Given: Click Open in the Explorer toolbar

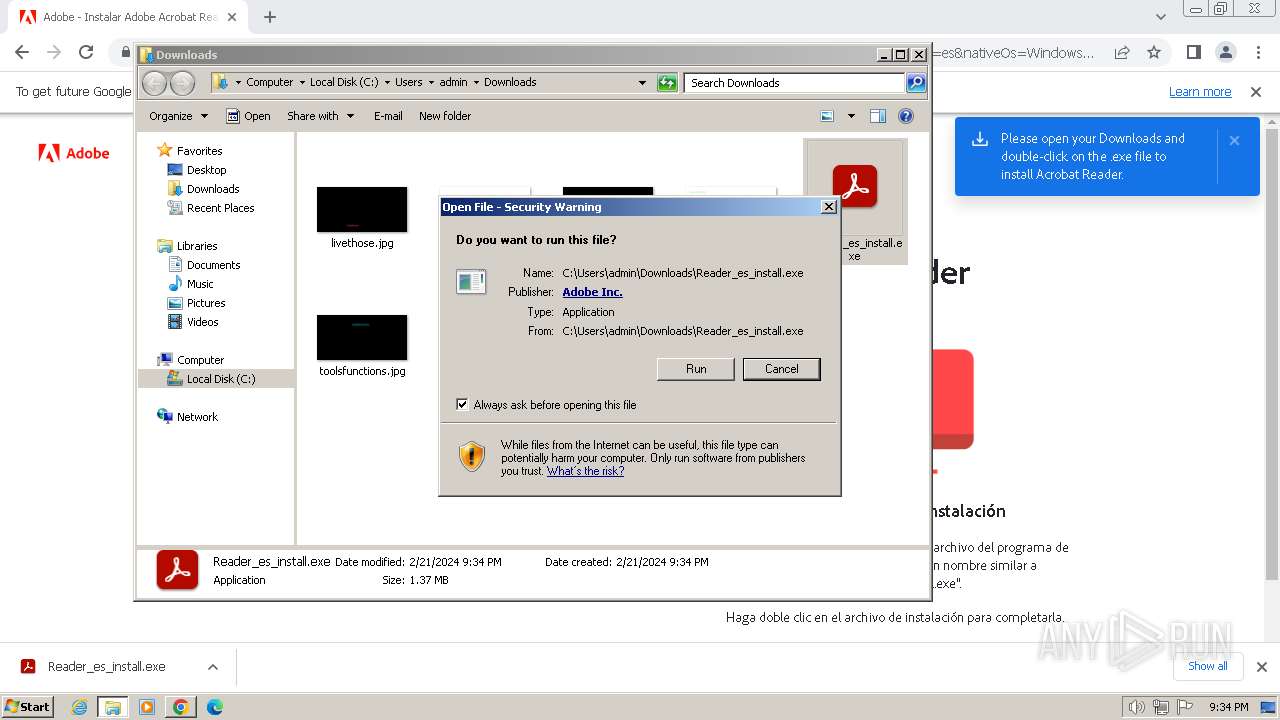Looking at the screenshot, I should click(x=248, y=116).
